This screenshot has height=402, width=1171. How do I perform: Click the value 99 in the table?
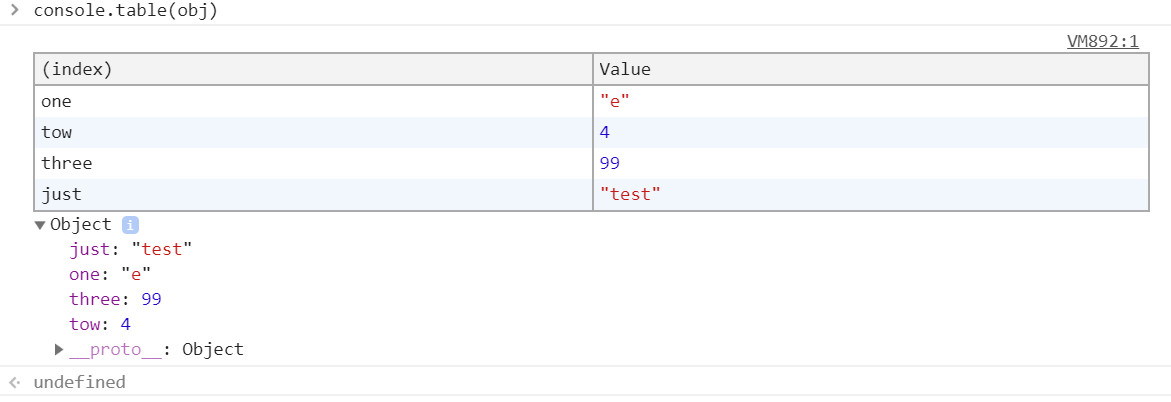610,163
